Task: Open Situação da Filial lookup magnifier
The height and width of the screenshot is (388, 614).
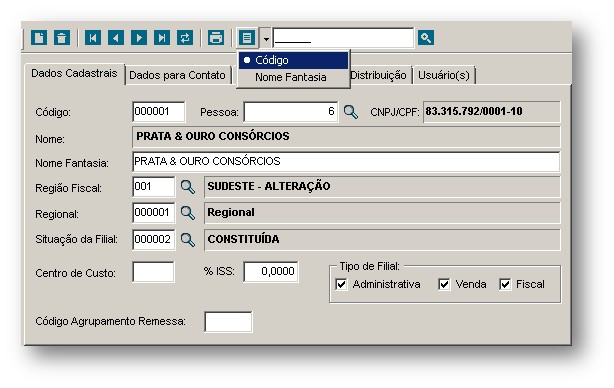Action: point(188,240)
